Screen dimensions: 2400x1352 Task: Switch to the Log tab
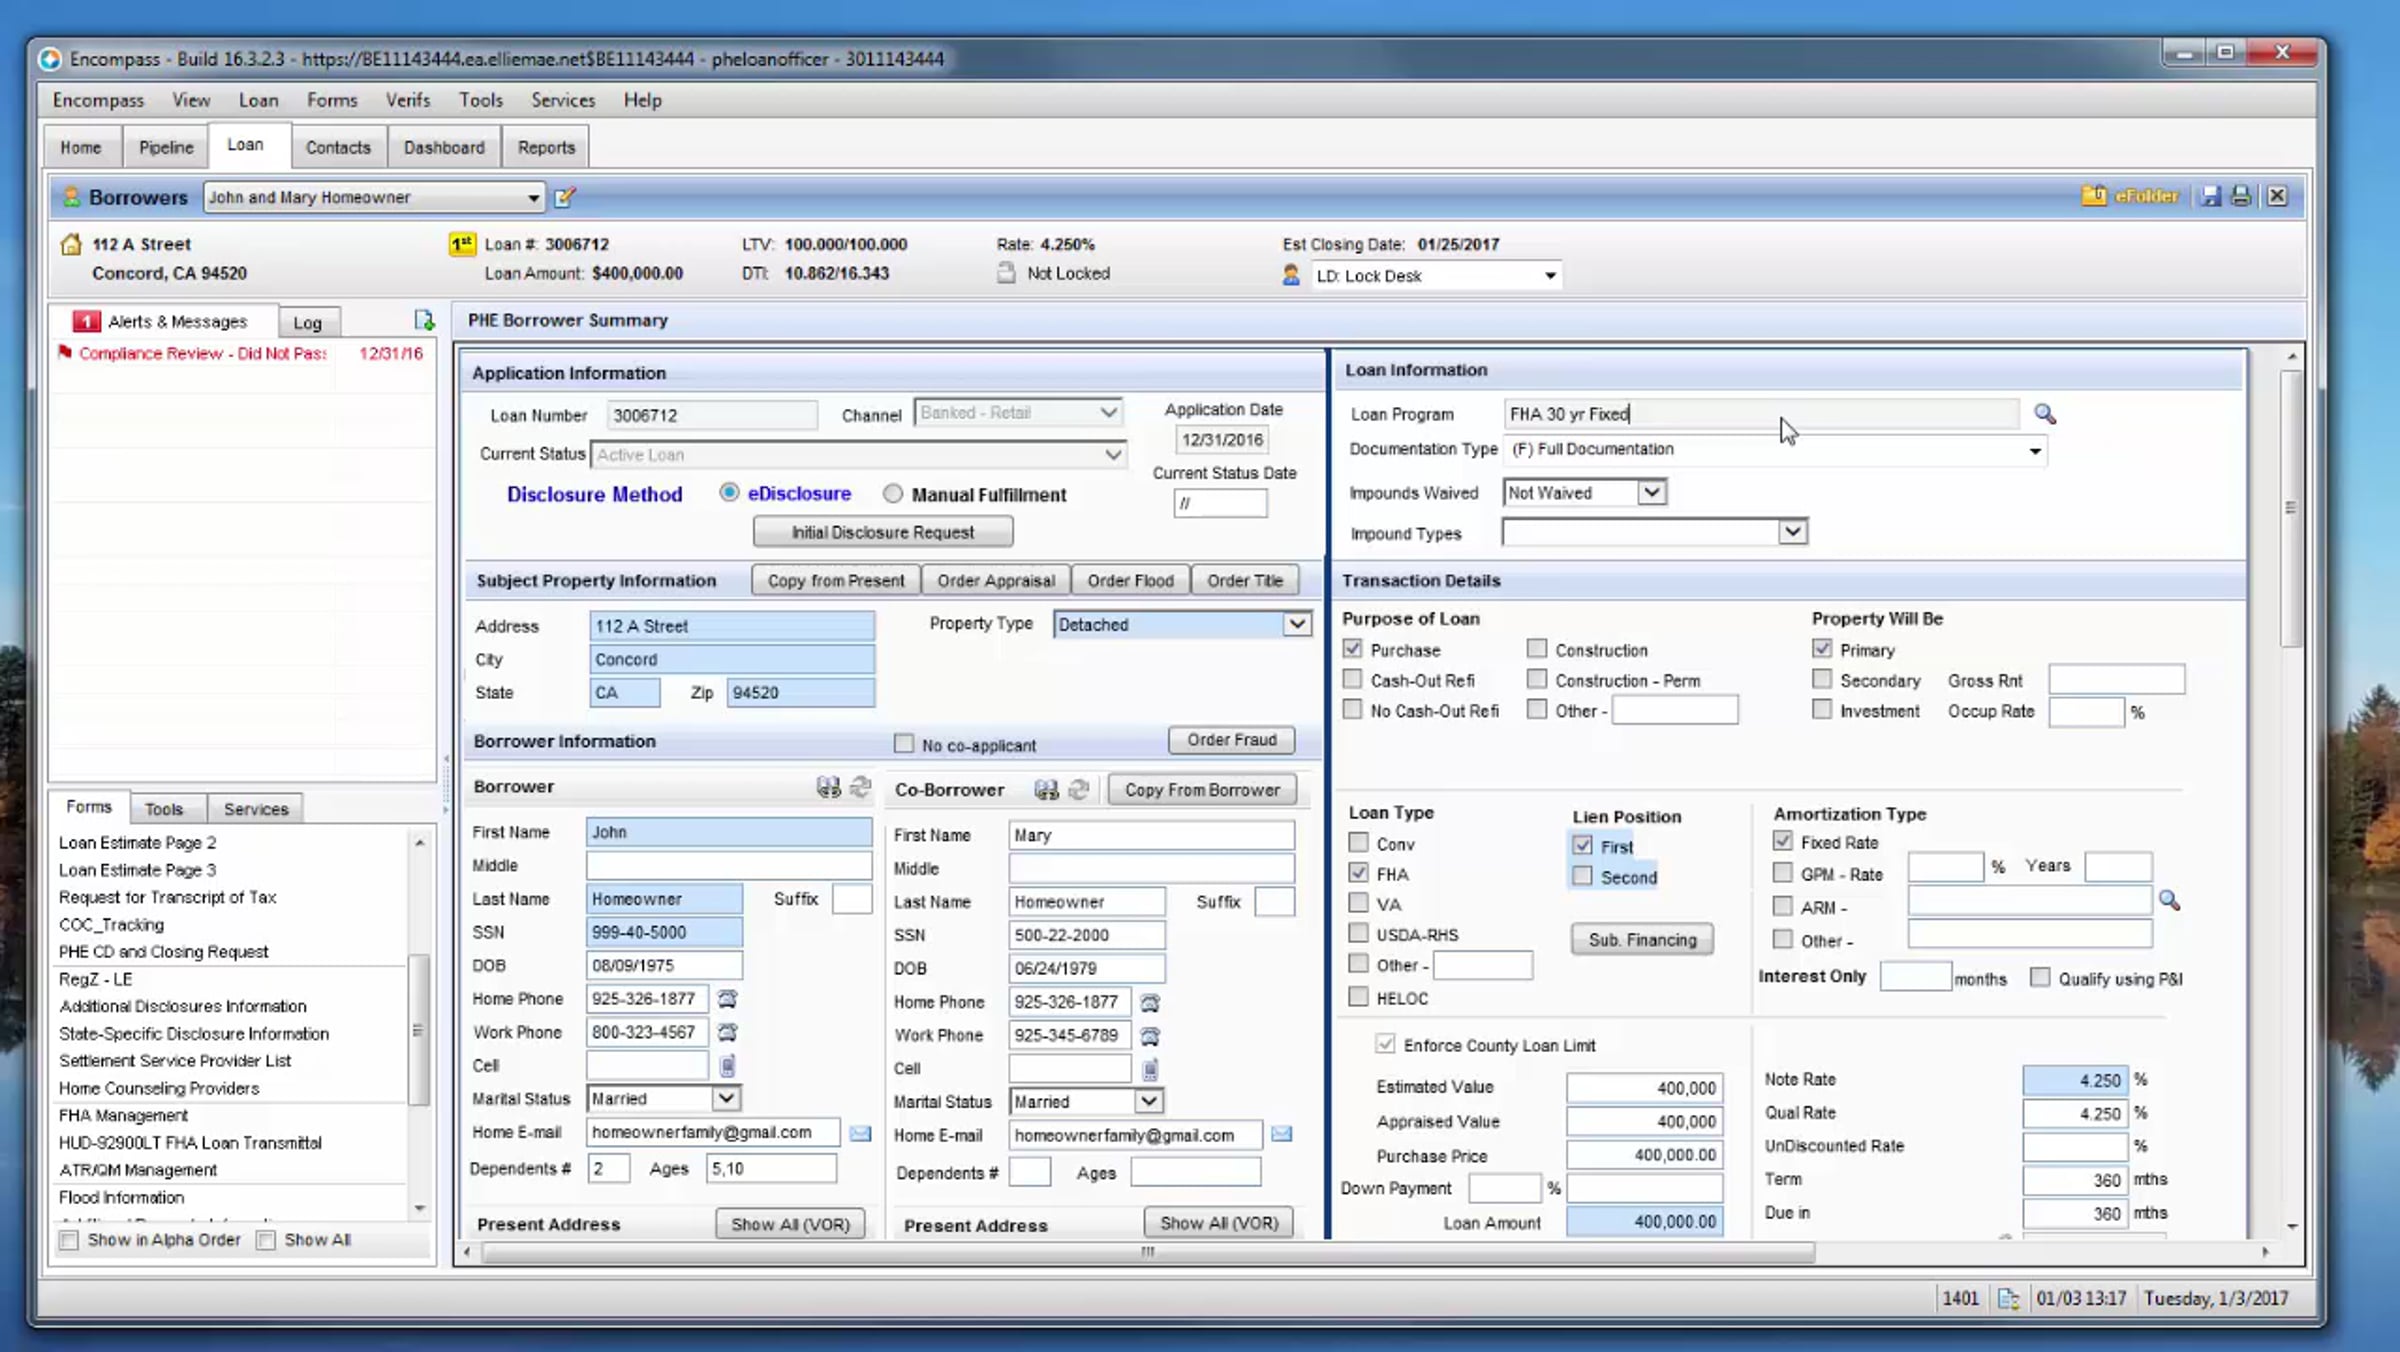308,322
